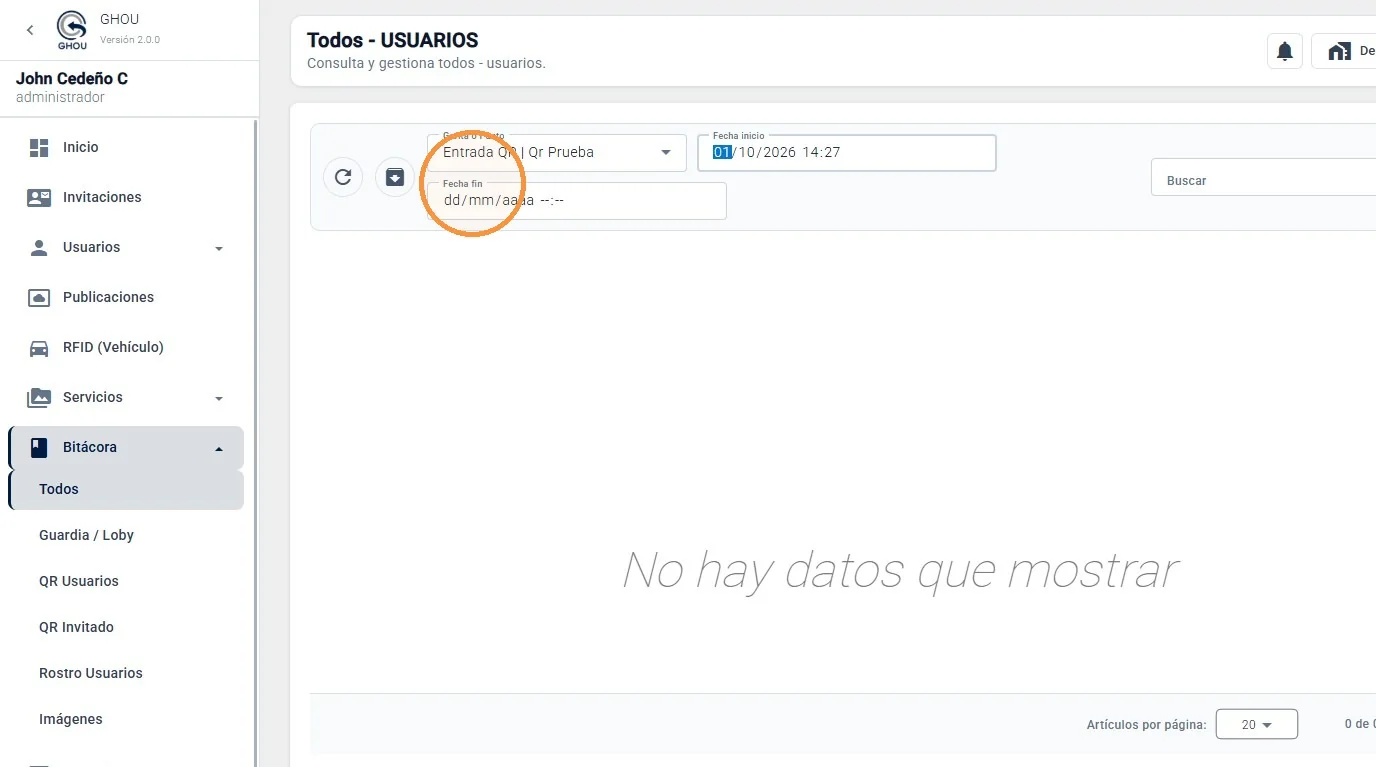
Task: Open the Entrada QR | Qr Prueba dropdown
Action: 557,153
